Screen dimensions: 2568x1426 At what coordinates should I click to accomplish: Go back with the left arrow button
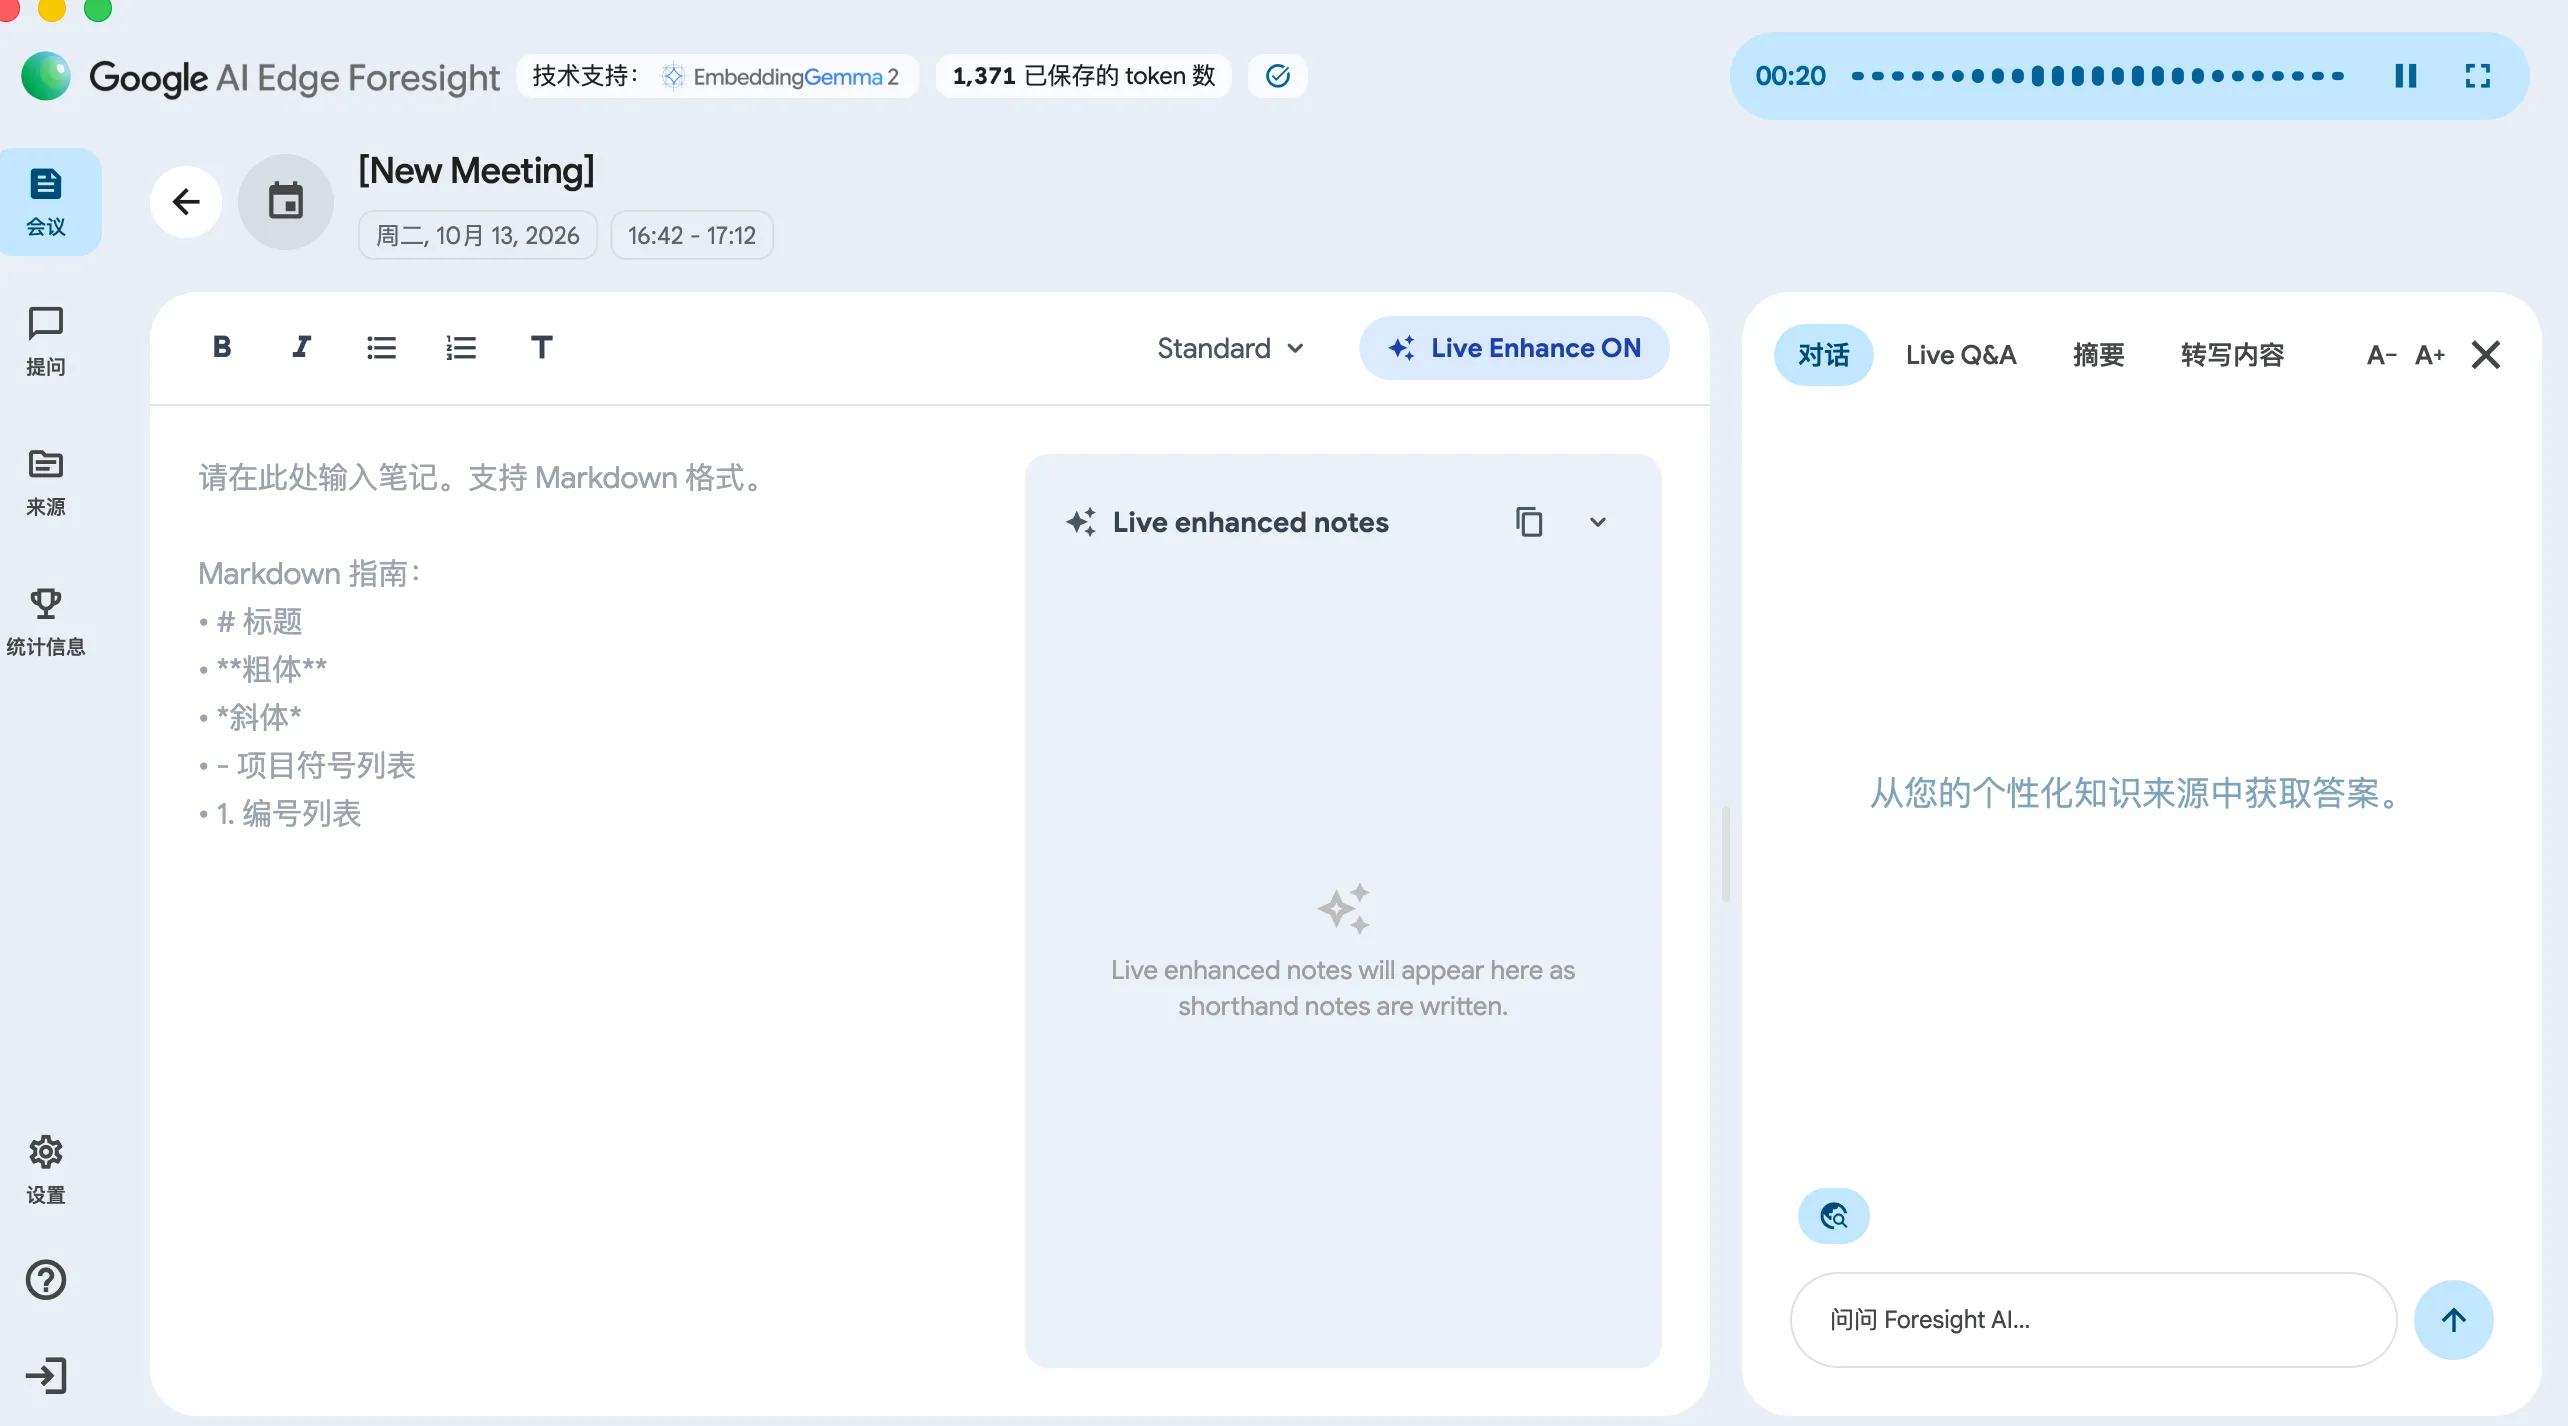click(186, 202)
